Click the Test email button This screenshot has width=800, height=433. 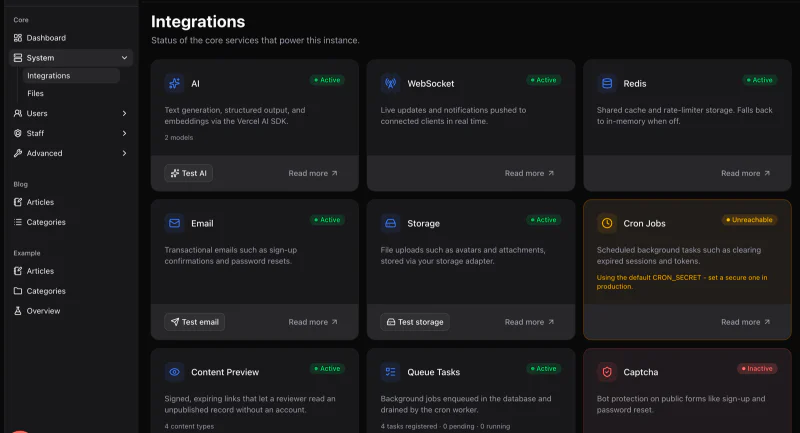(194, 322)
